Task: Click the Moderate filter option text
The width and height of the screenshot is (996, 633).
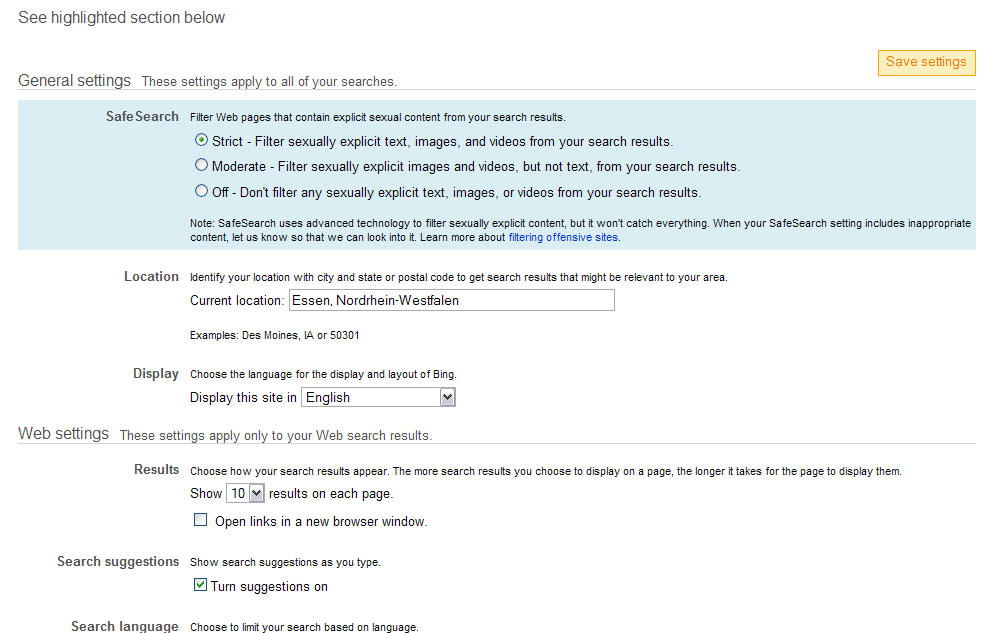Action: coord(476,167)
